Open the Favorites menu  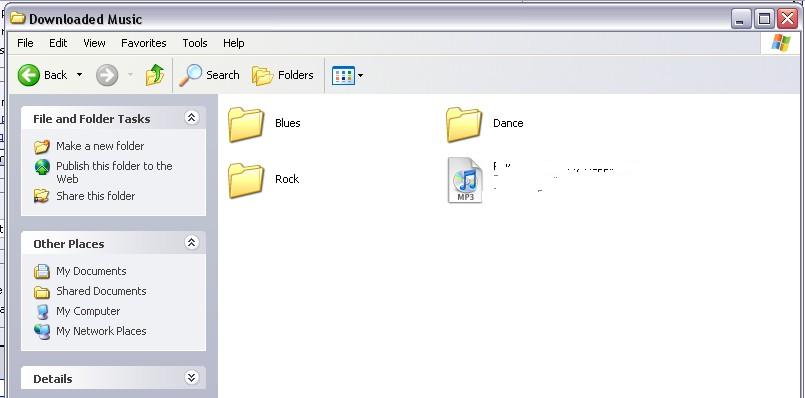point(144,43)
